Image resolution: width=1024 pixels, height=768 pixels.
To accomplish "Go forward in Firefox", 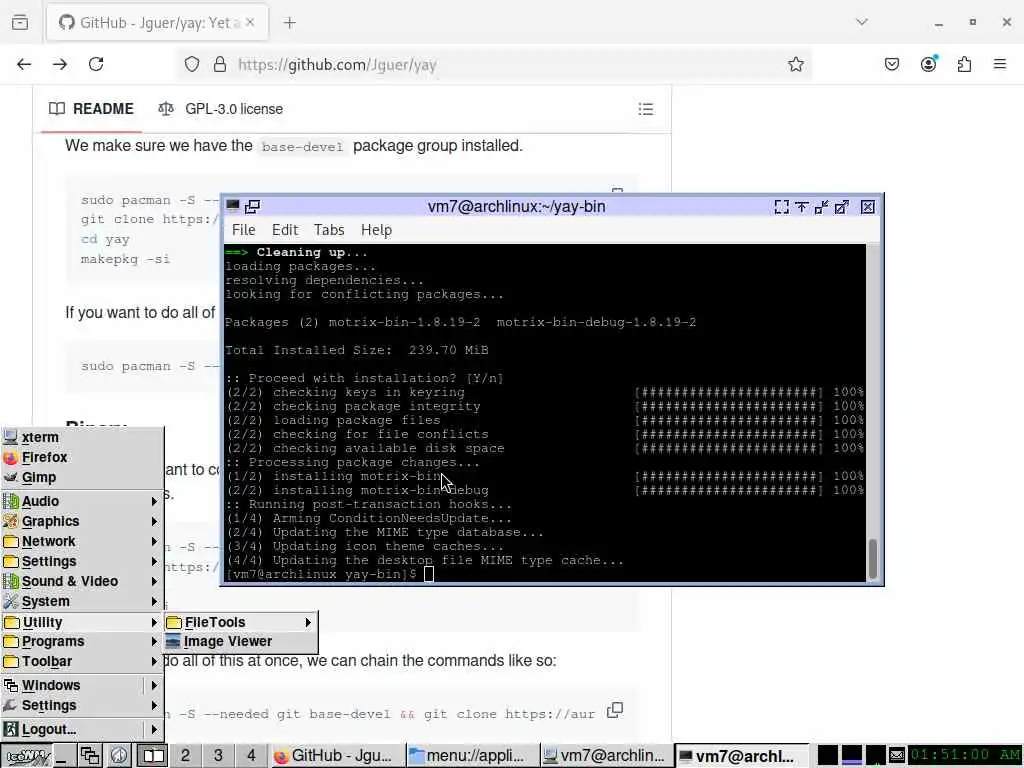I will (x=60, y=64).
